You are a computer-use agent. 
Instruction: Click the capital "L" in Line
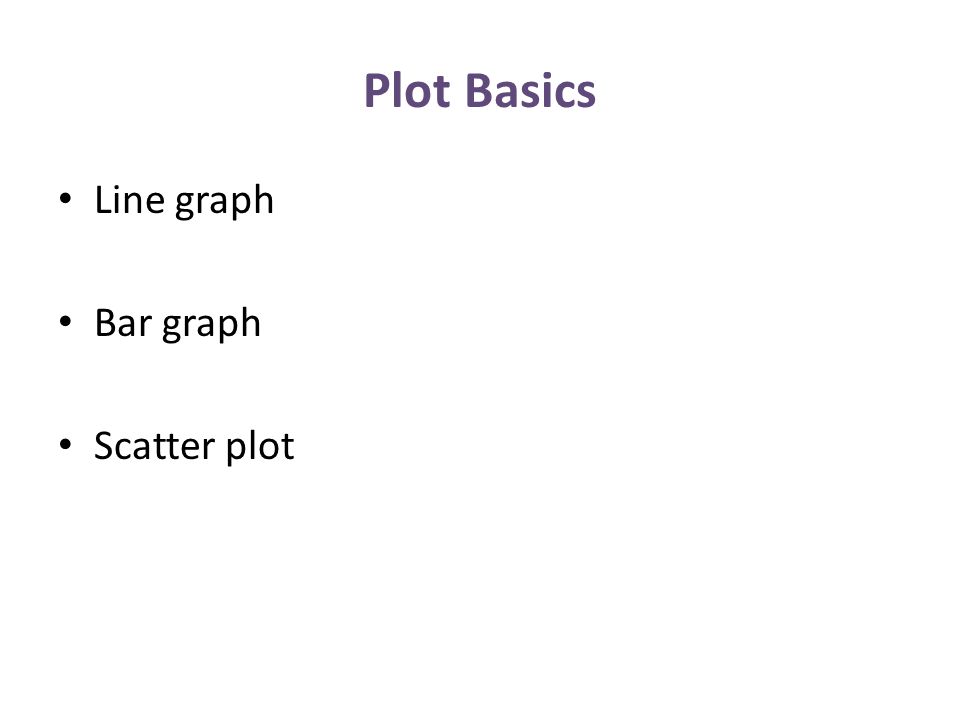(103, 200)
